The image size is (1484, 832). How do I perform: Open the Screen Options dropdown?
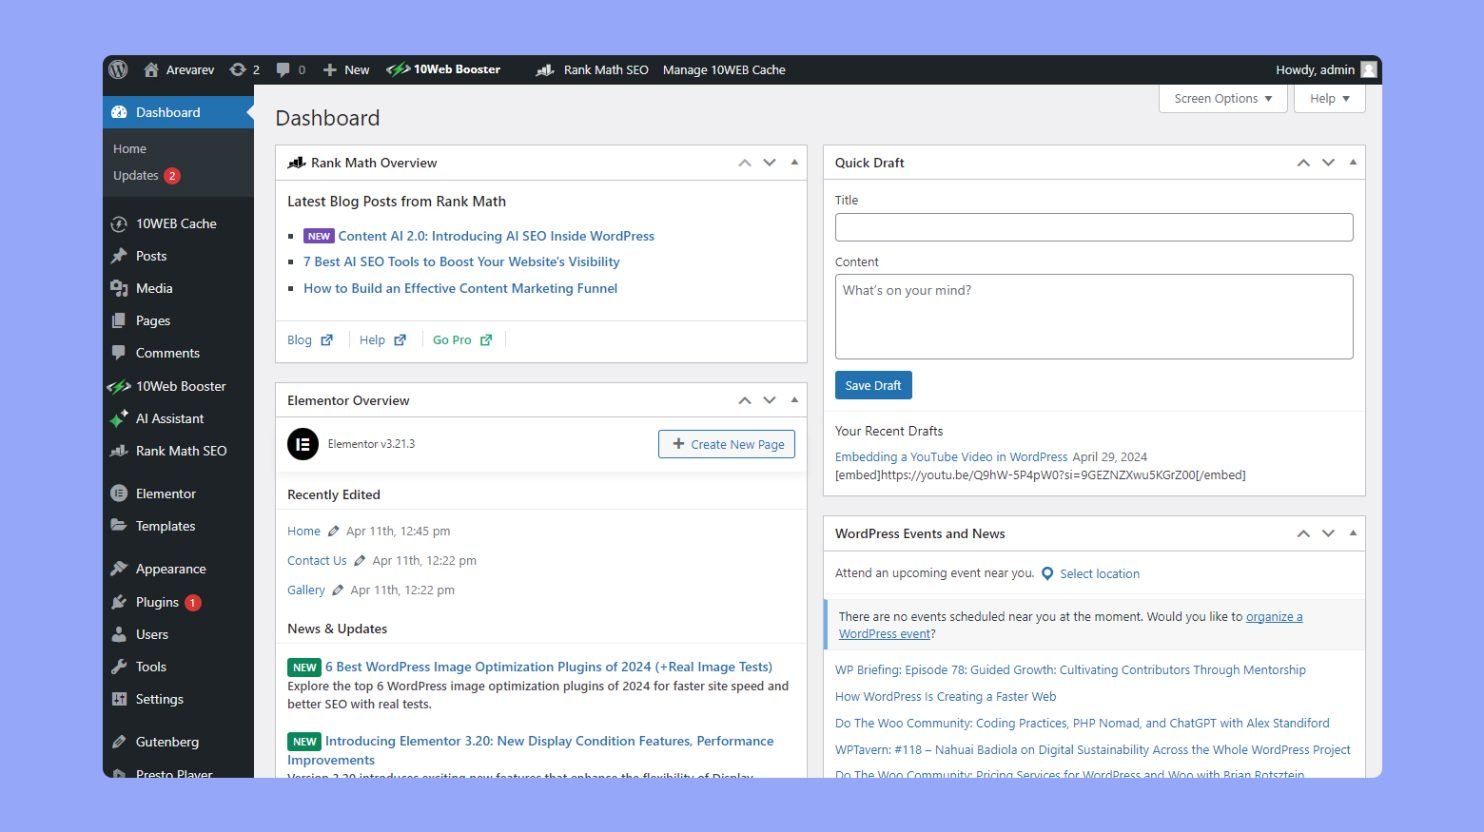(x=1221, y=98)
